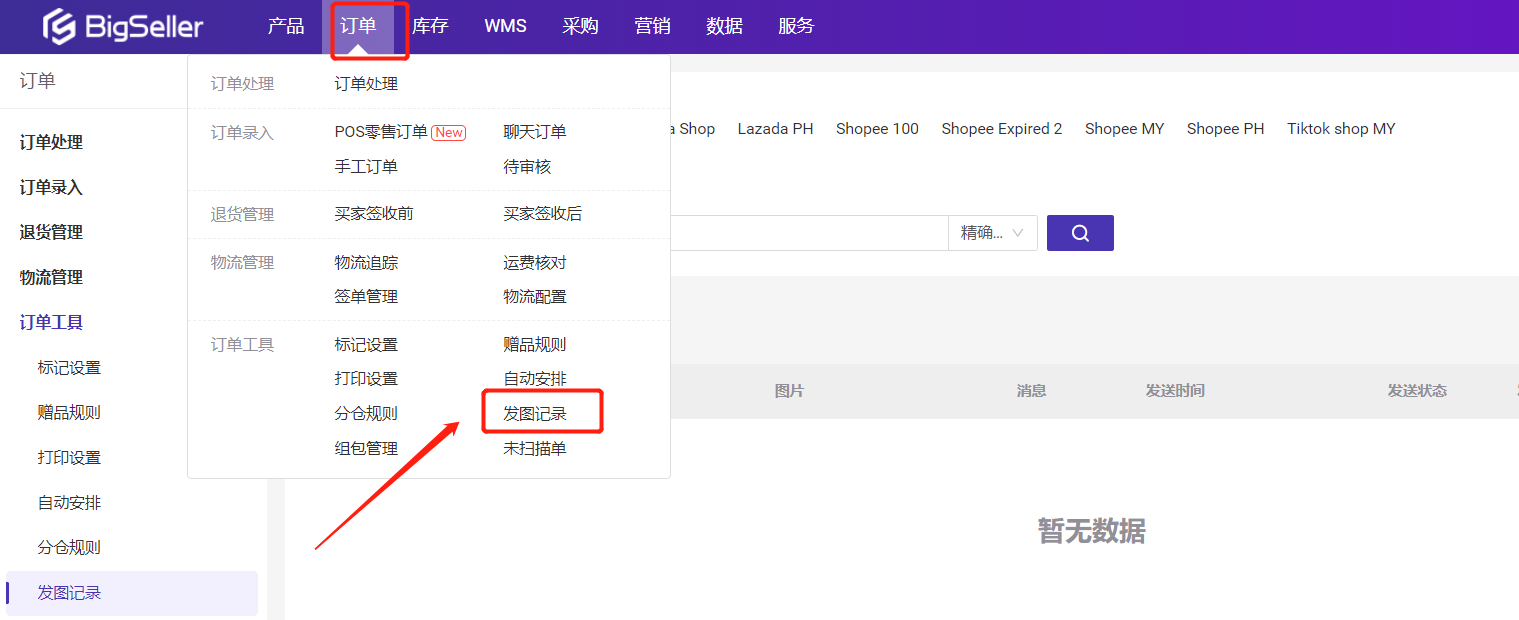The width and height of the screenshot is (1519, 620).
Task: Click into the search input field
Action: click(808, 233)
